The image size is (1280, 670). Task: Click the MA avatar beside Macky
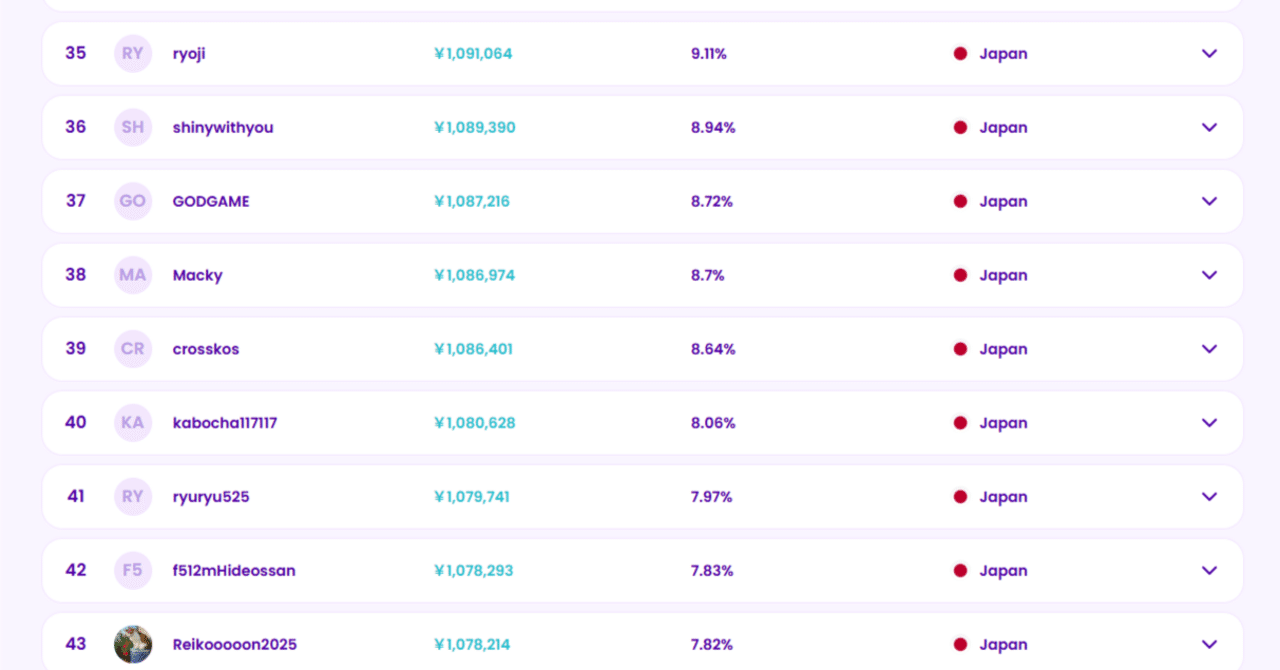pyautogui.click(x=133, y=276)
